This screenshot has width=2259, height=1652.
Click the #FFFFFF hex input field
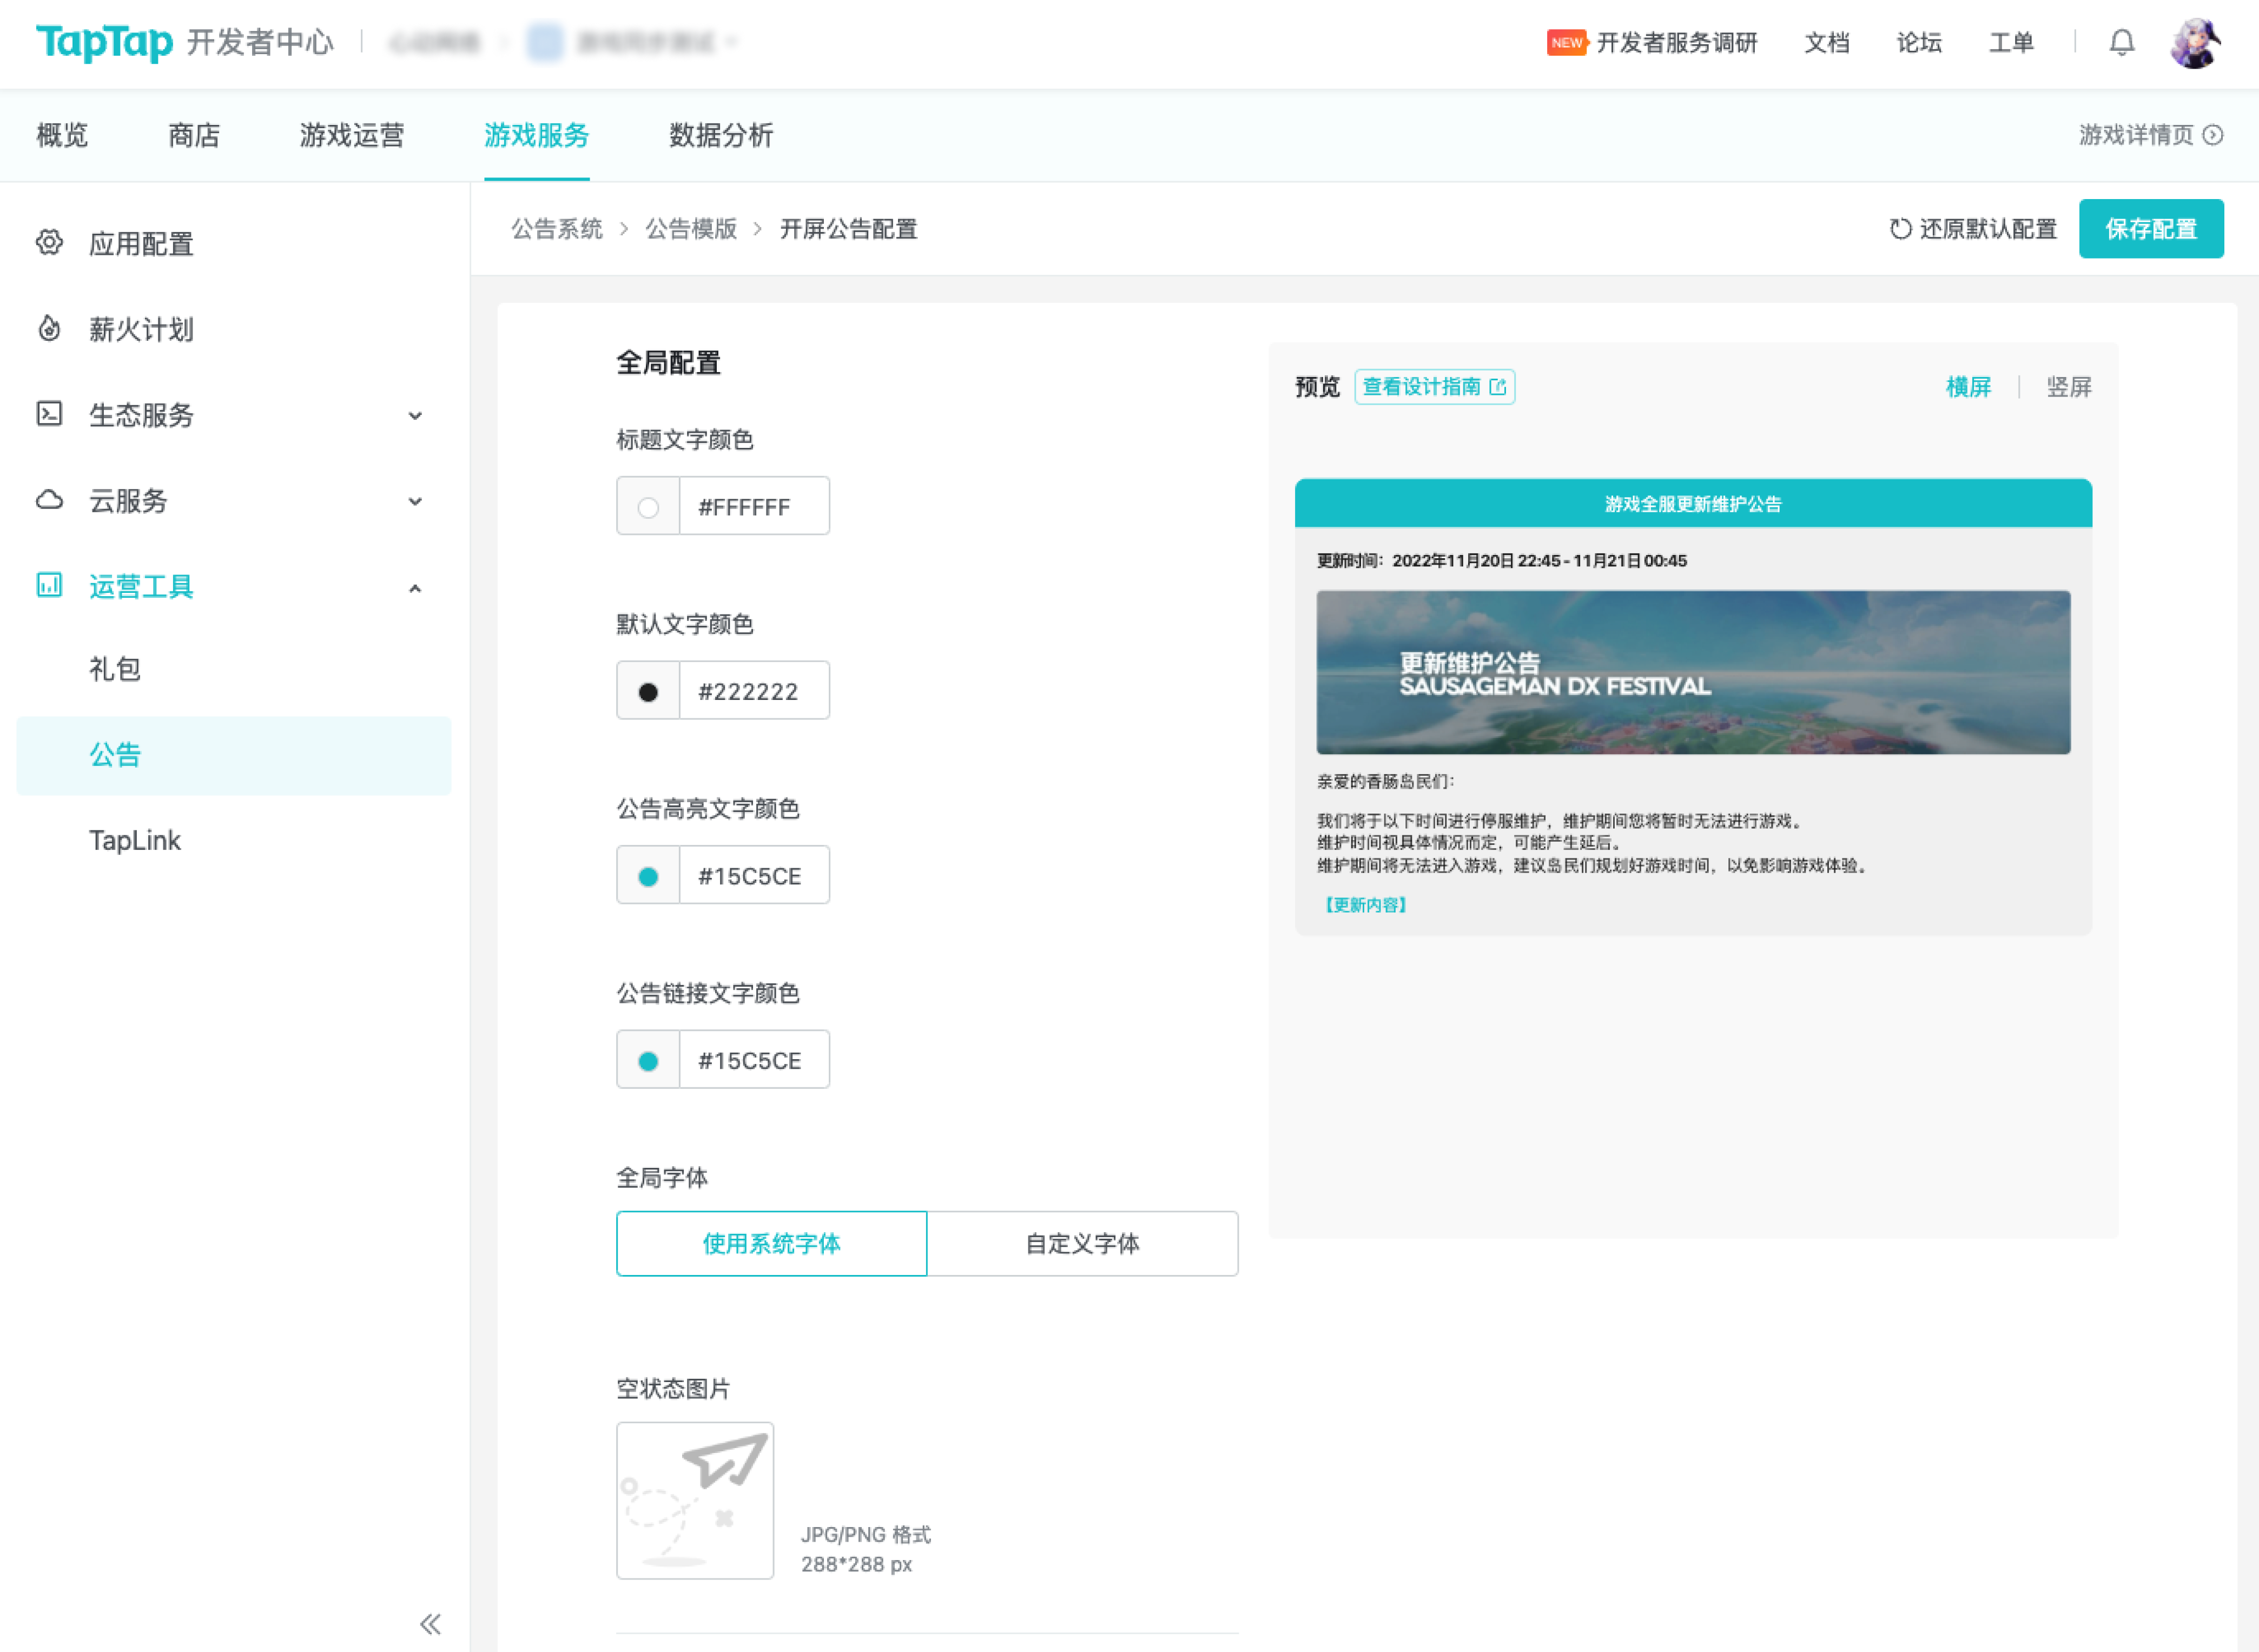[754, 507]
